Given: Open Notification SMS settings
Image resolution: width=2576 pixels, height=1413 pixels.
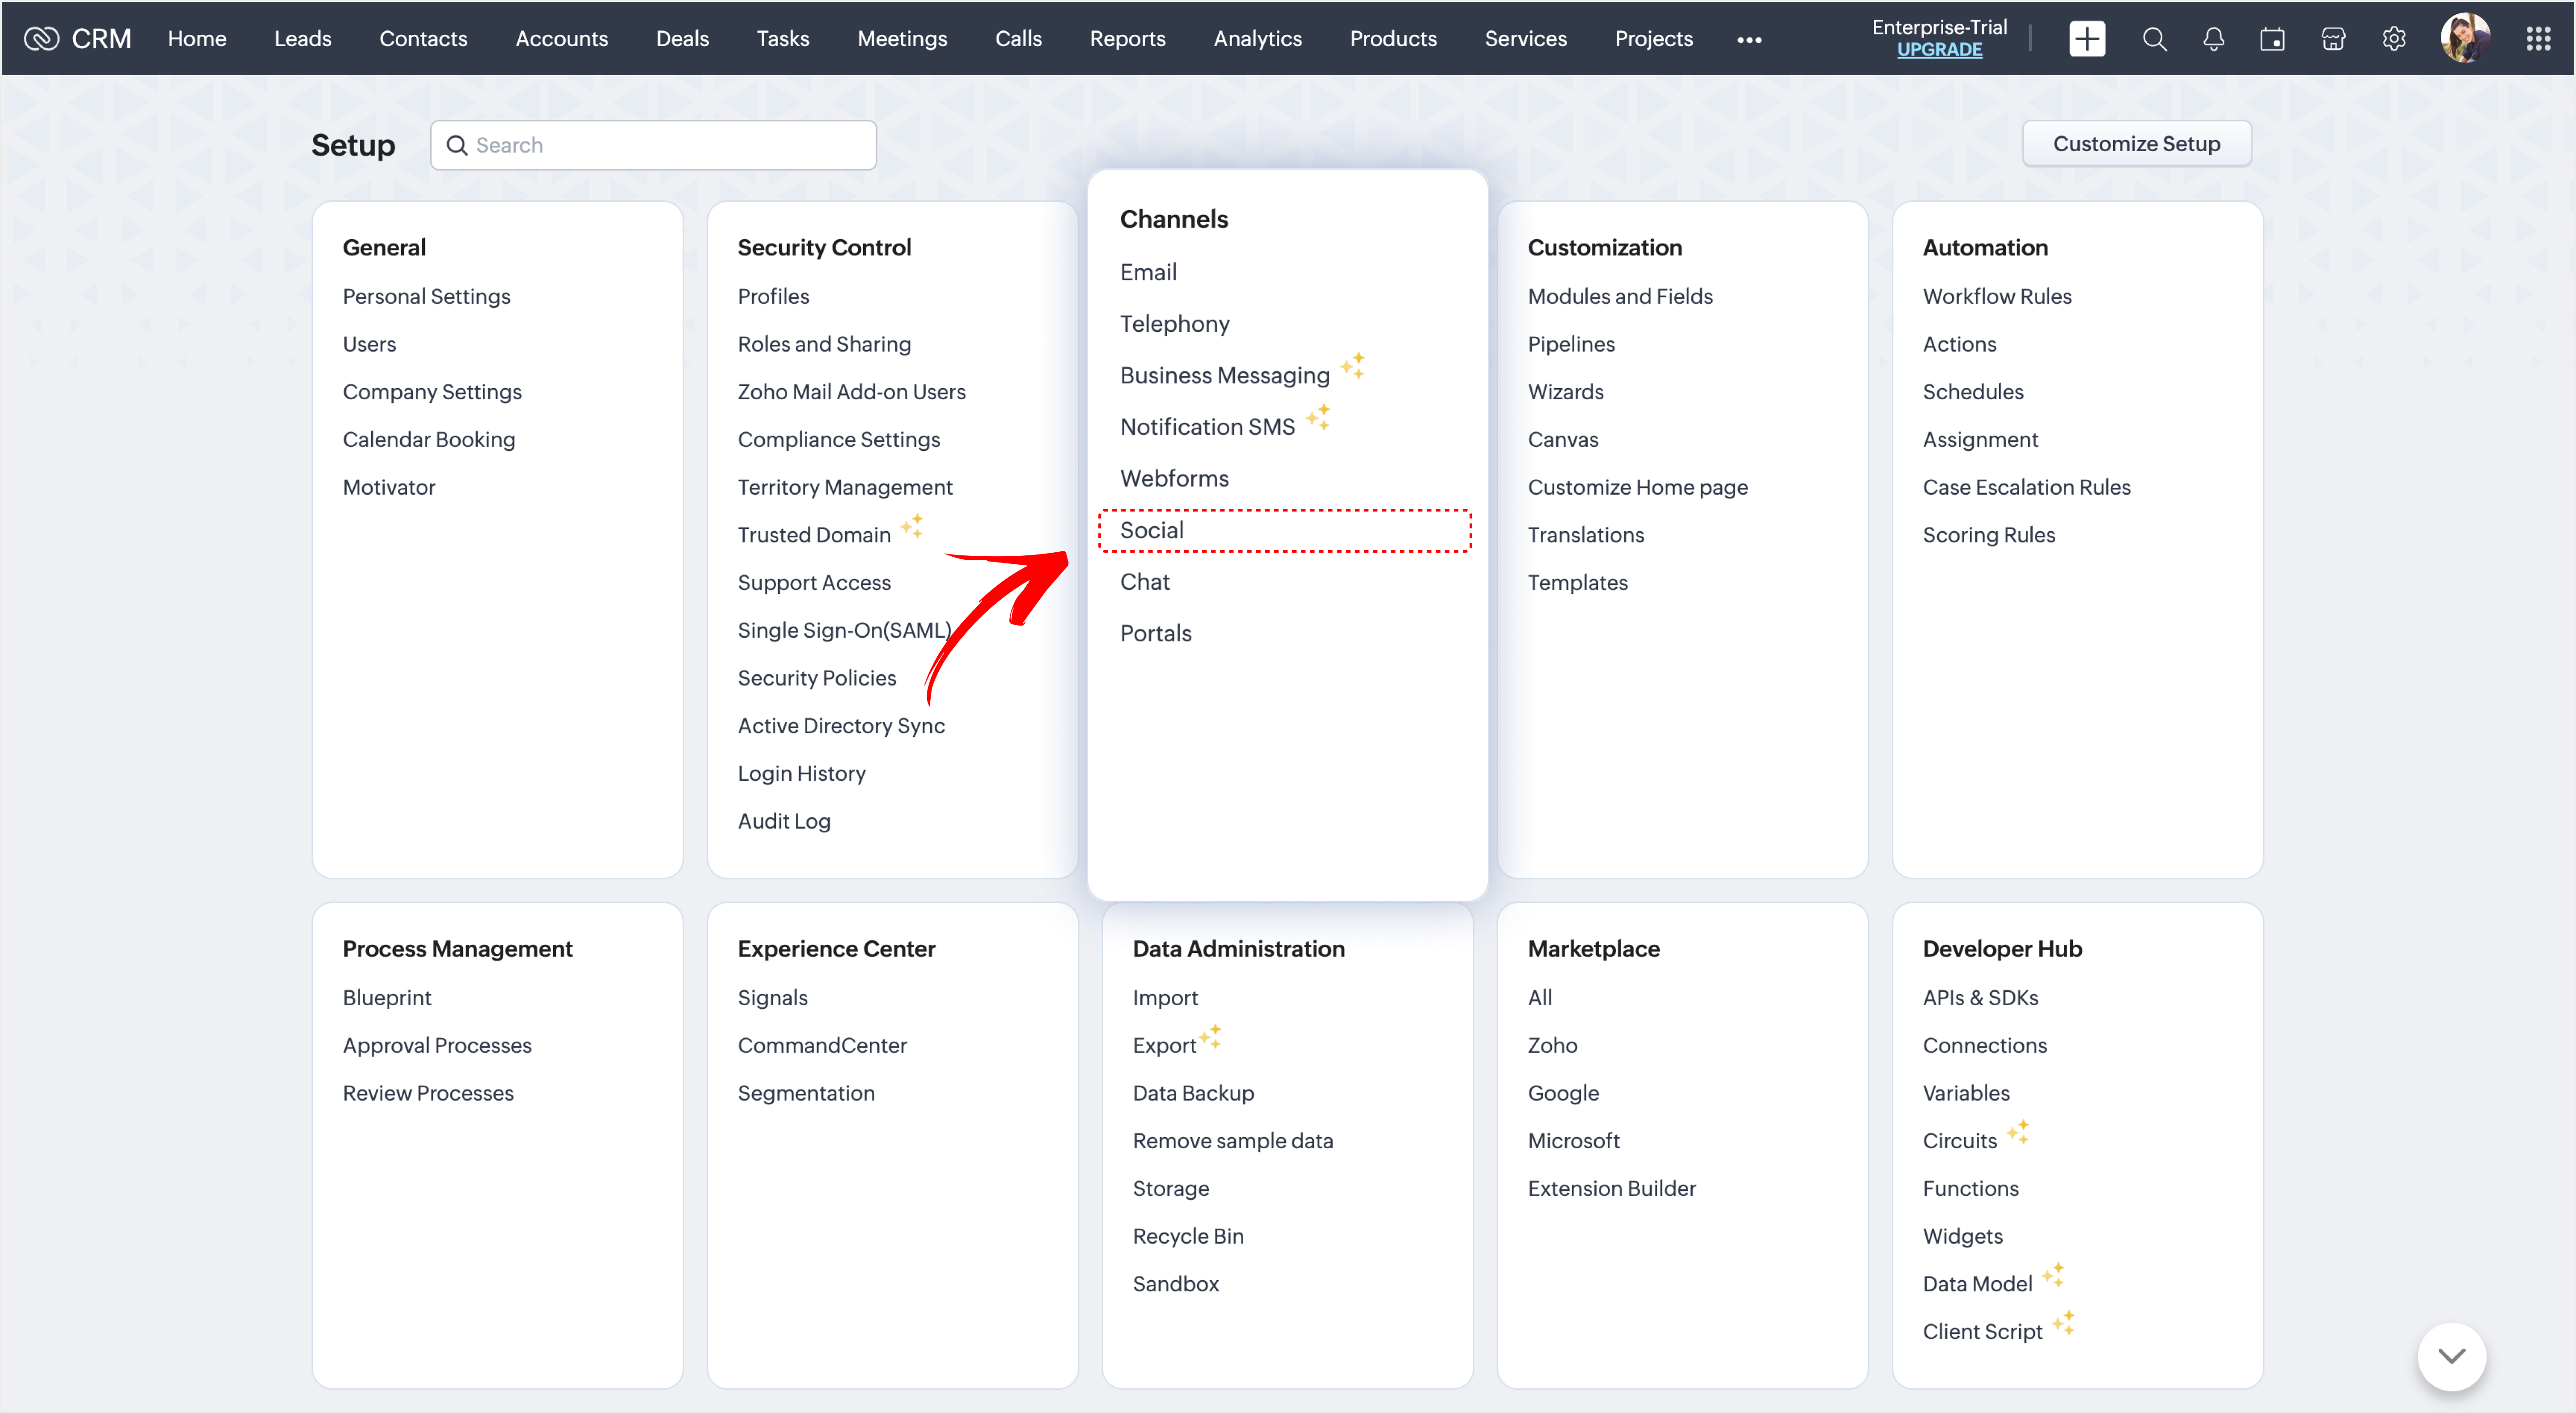Looking at the screenshot, I should (1207, 427).
